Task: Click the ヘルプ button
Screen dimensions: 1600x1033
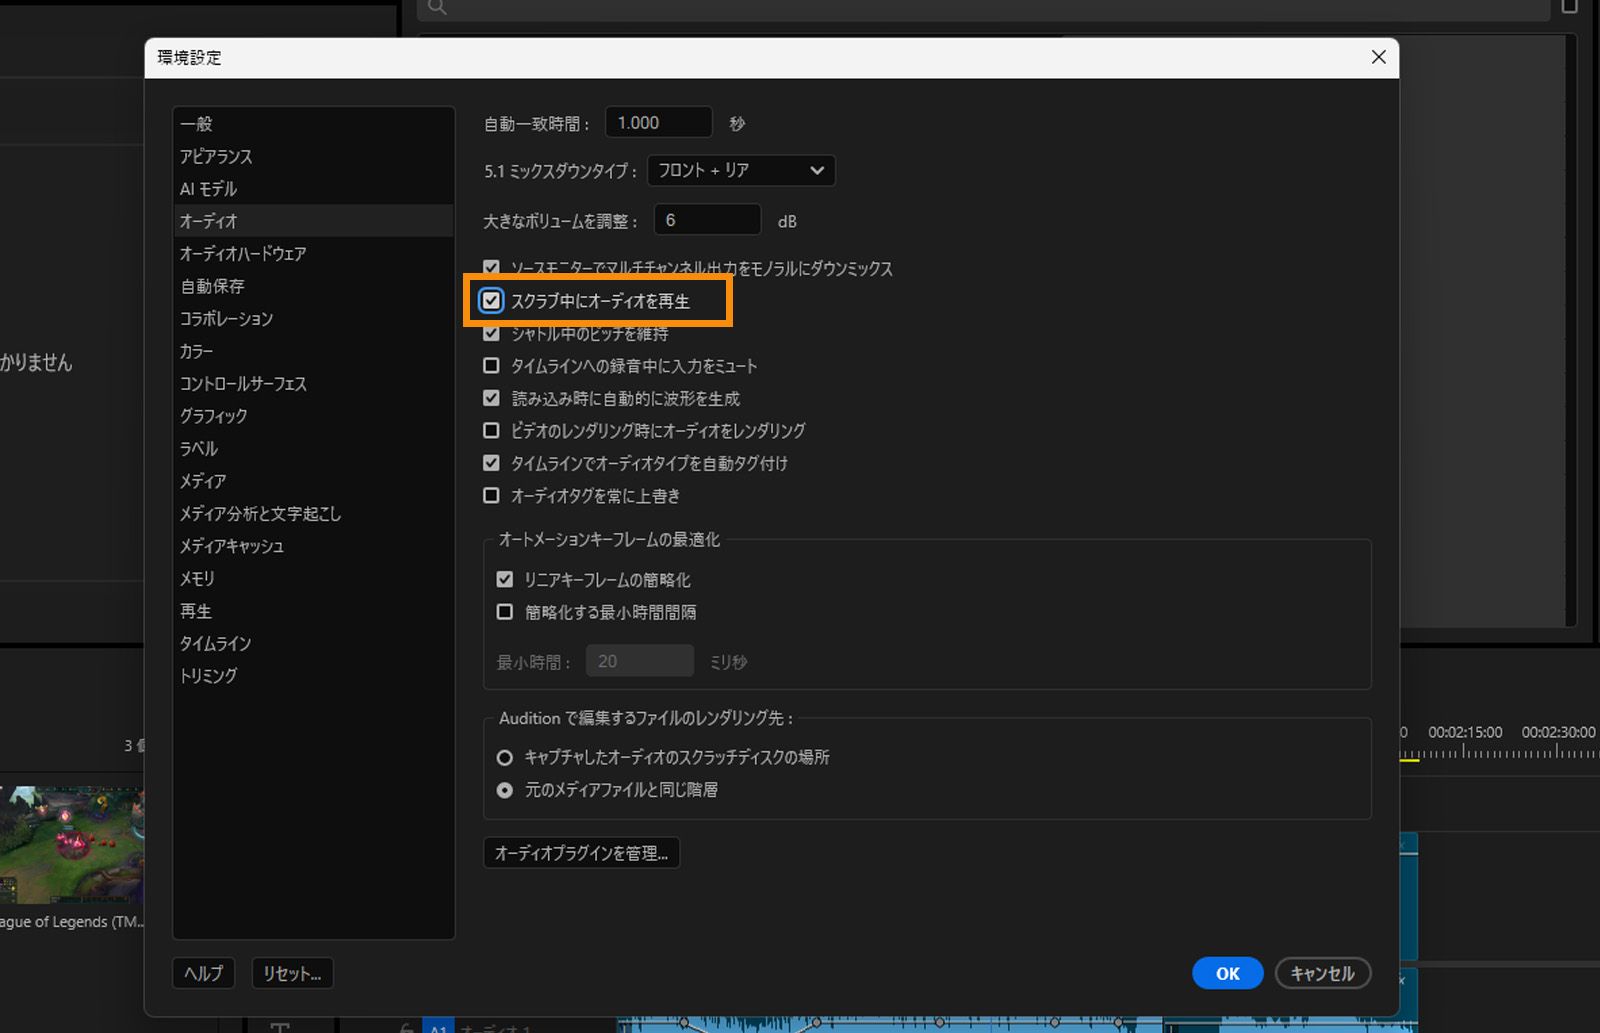Action: [203, 973]
